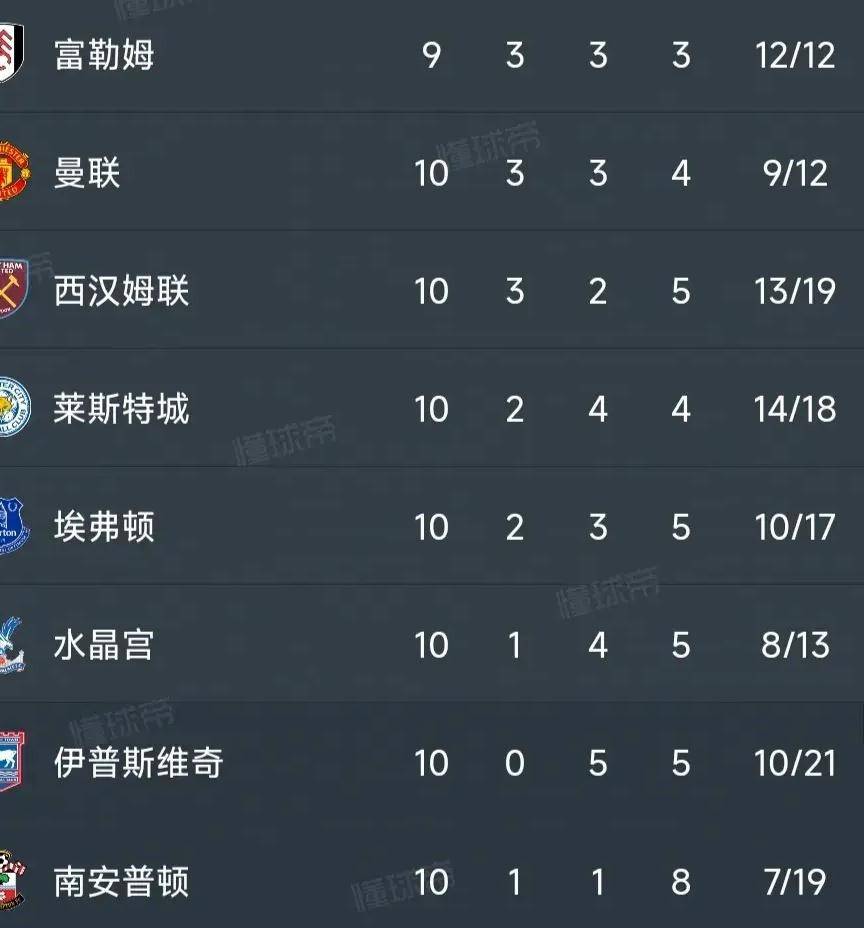Screen dimensions: 864x928
Task: Open the 富勒姆 team name link
Action: pos(104,55)
